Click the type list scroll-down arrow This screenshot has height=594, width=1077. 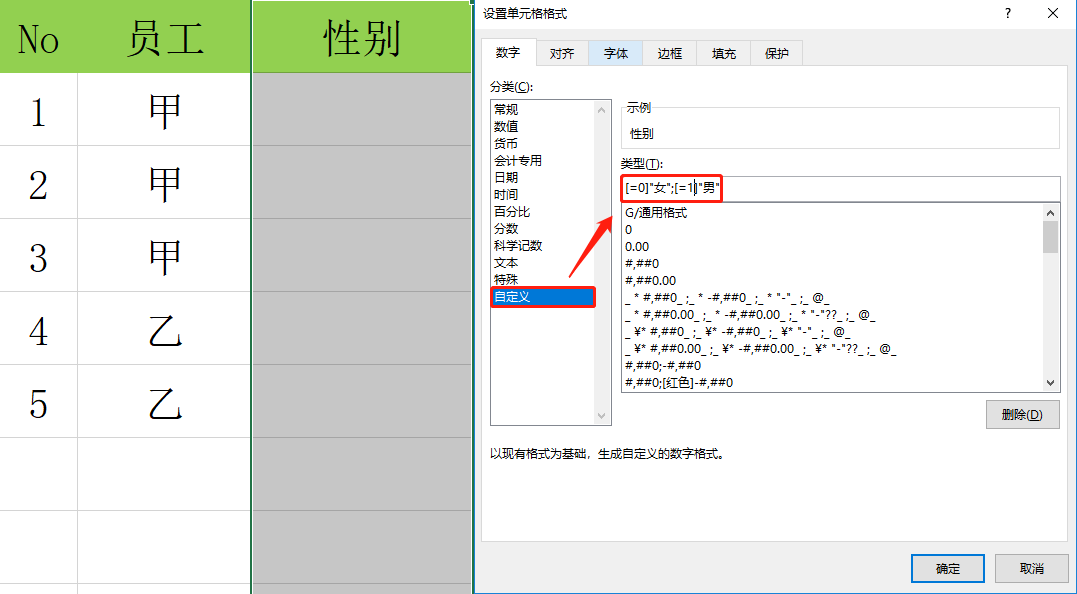(x=1050, y=383)
